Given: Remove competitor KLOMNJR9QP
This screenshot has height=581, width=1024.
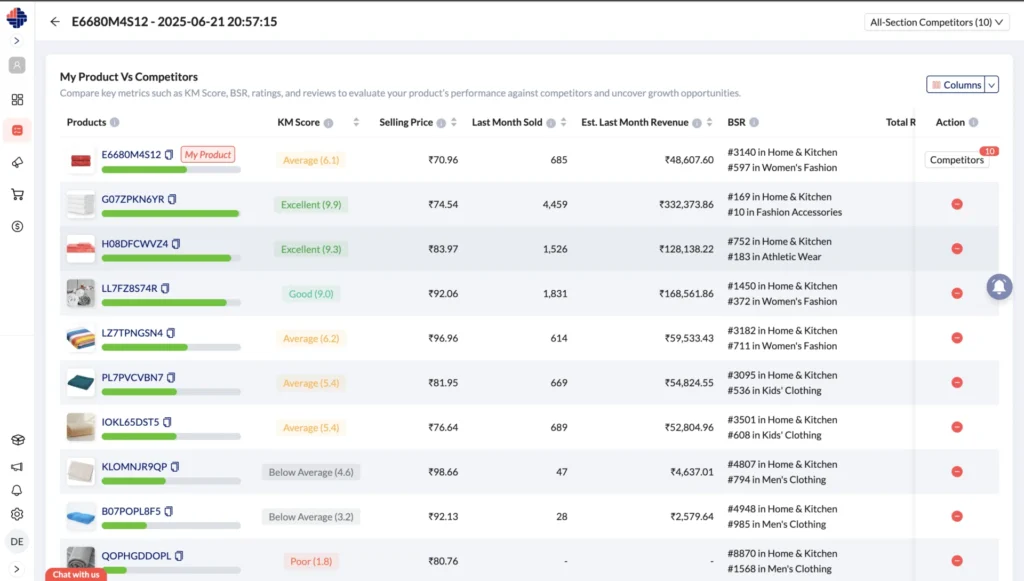Looking at the screenshot, I should [x=957, y=471].
